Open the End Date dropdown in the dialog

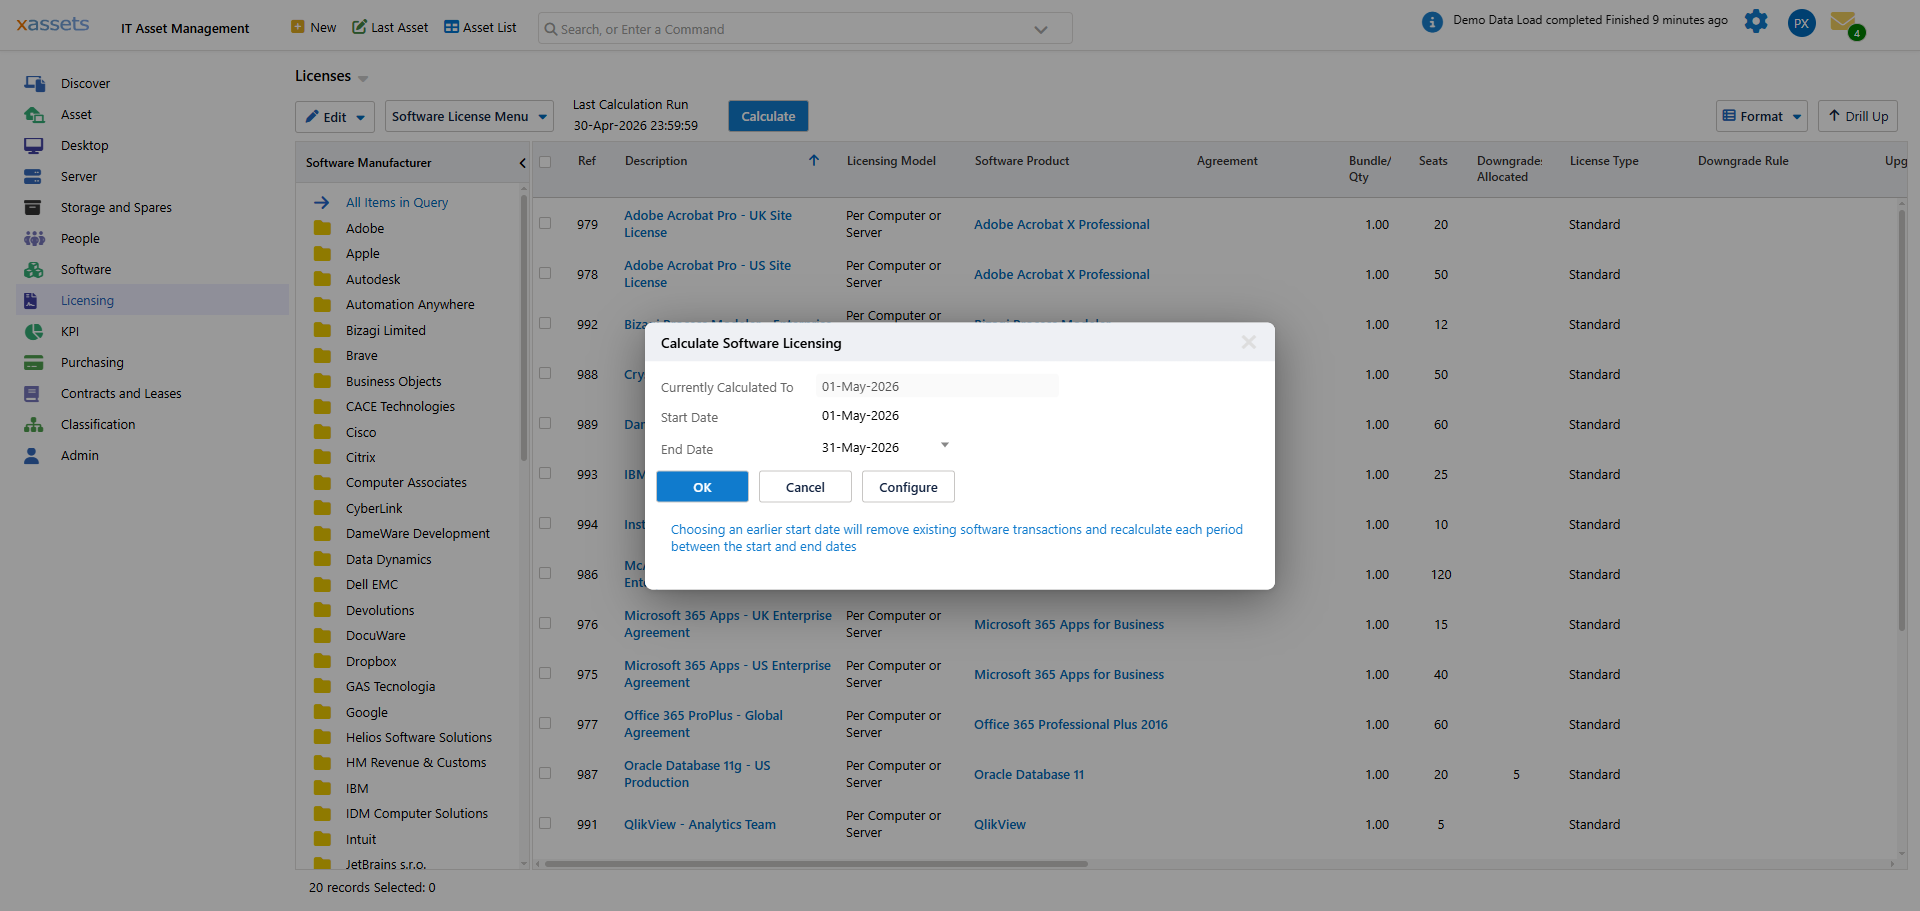[x=944, y=445]
